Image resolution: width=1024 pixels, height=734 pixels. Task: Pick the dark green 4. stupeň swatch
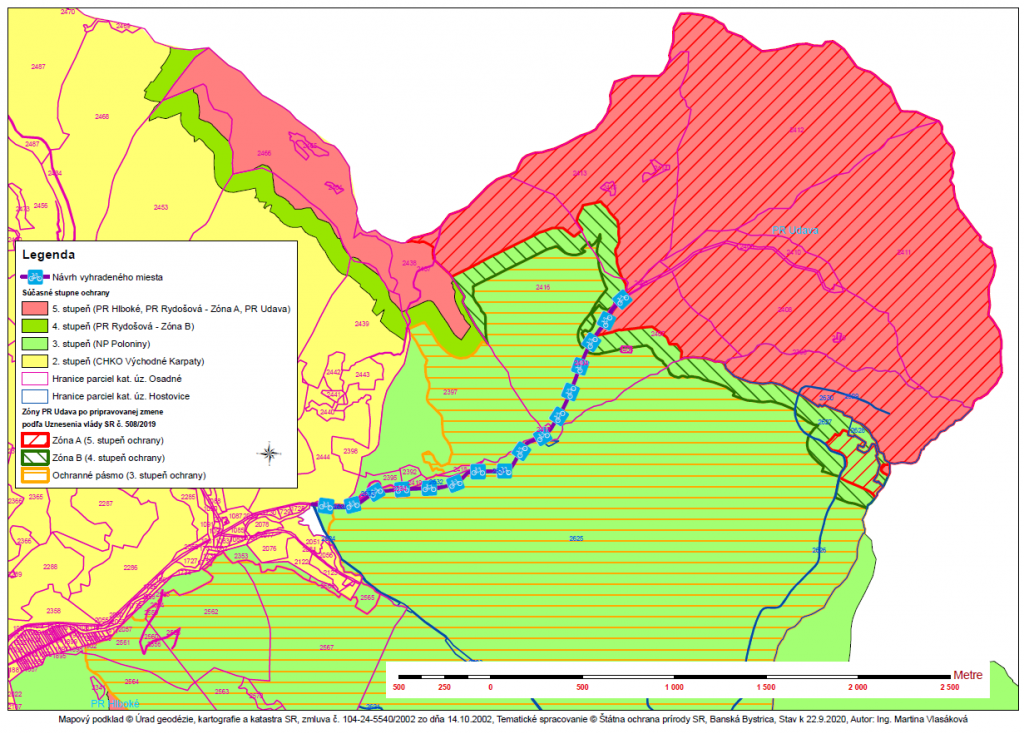click(x=34, y=327)
